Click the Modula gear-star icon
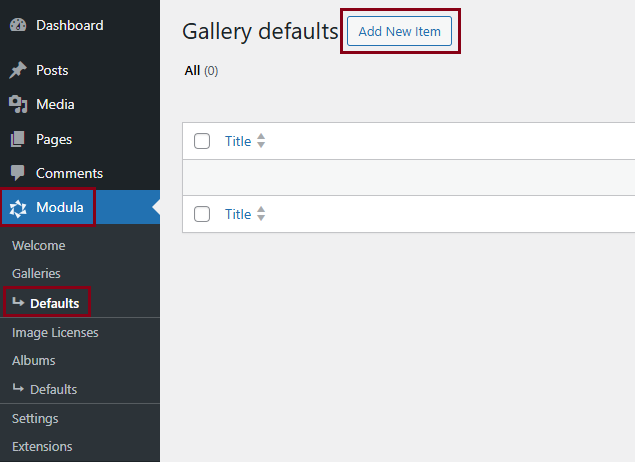 [x=18, y=208]
